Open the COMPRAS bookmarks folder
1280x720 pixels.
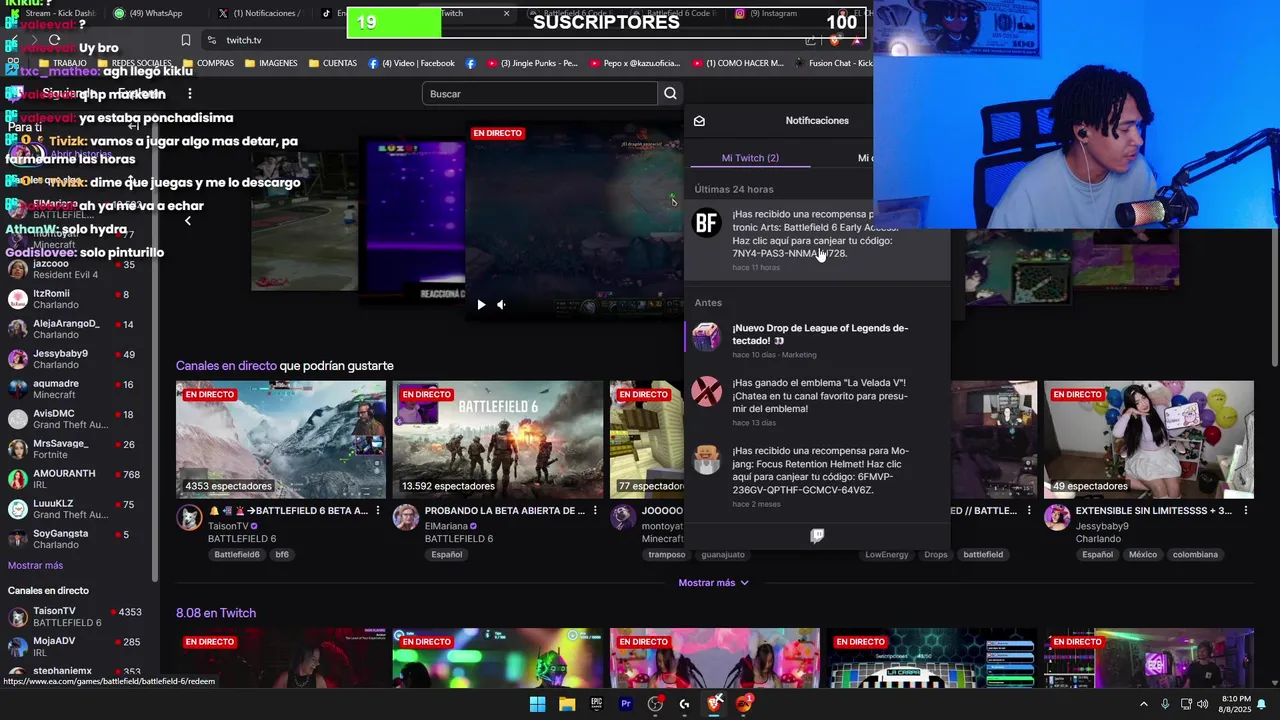click(208, 63)
